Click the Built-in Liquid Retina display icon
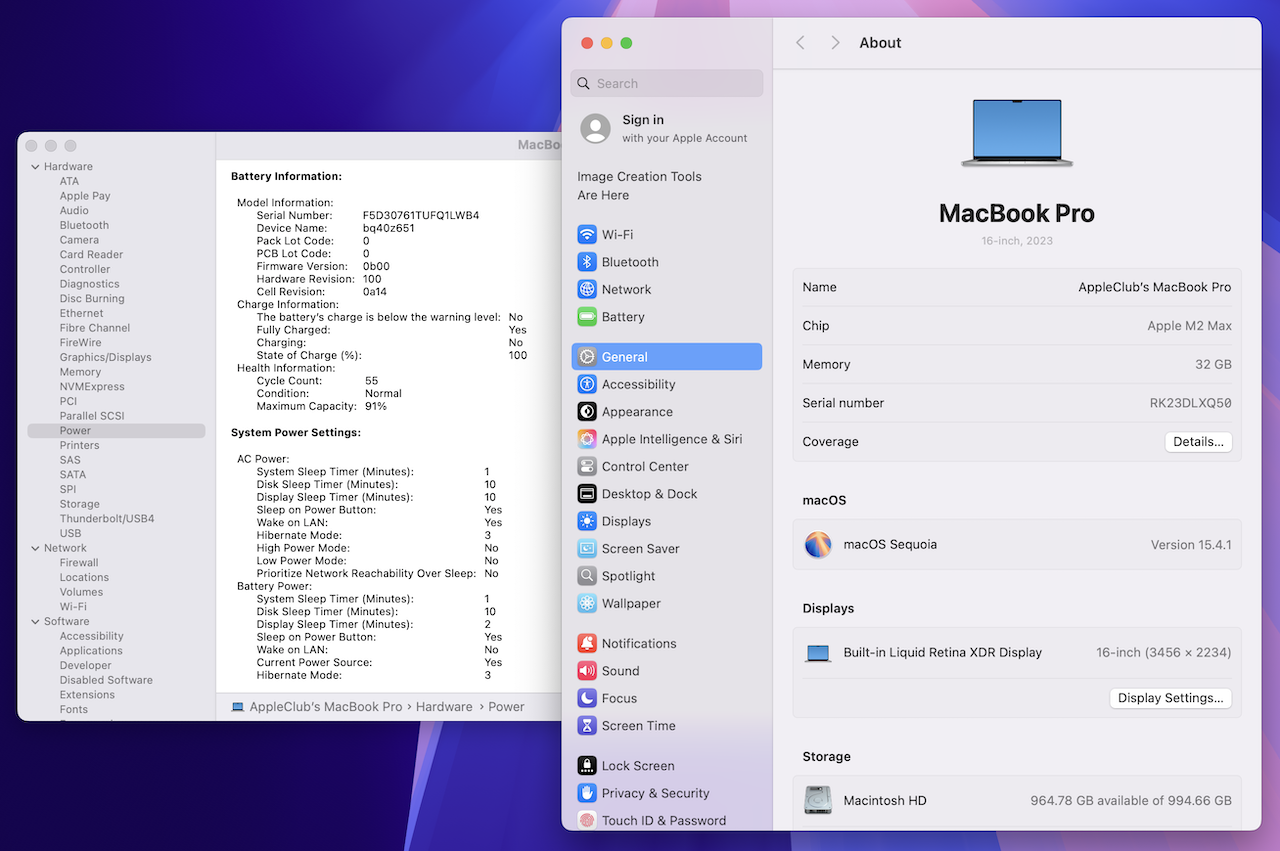The image size is (1280, 851). (818, 653)
